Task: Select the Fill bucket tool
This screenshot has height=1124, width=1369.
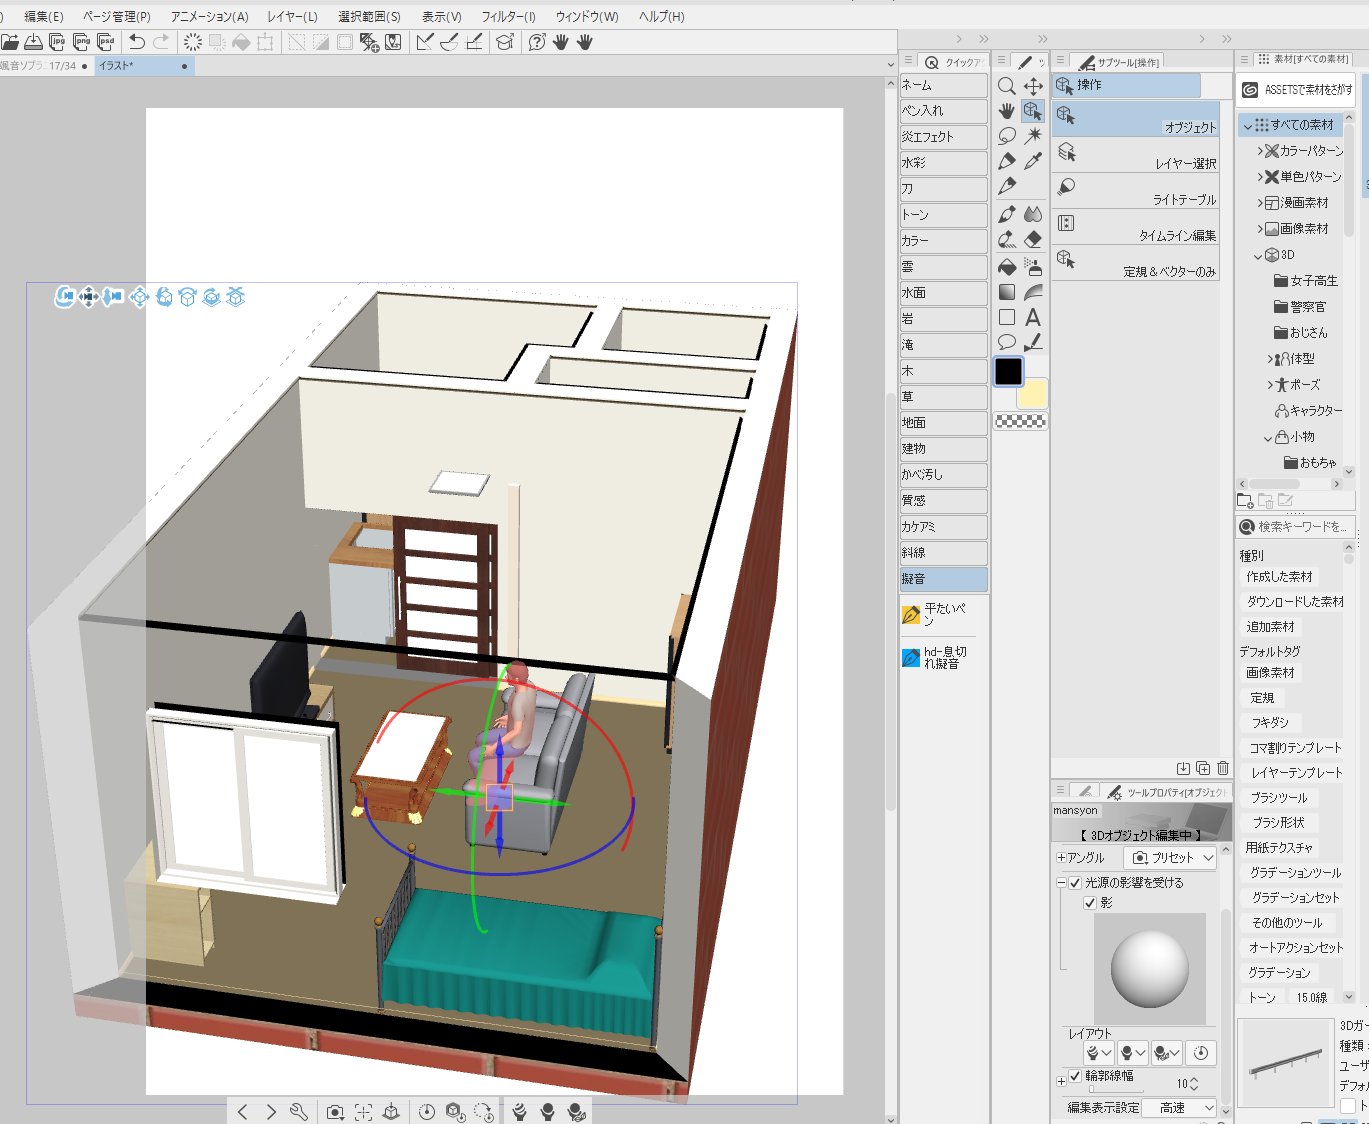Action: 1007,266
